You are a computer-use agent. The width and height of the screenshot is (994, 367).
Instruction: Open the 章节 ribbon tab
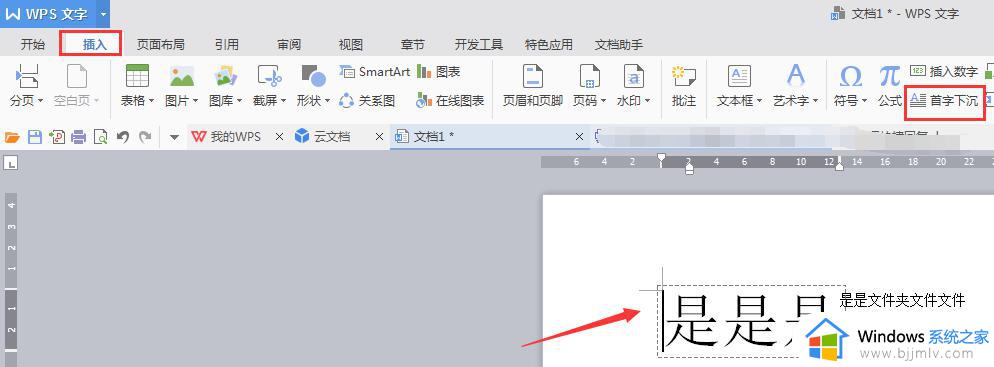click(413, 44)
